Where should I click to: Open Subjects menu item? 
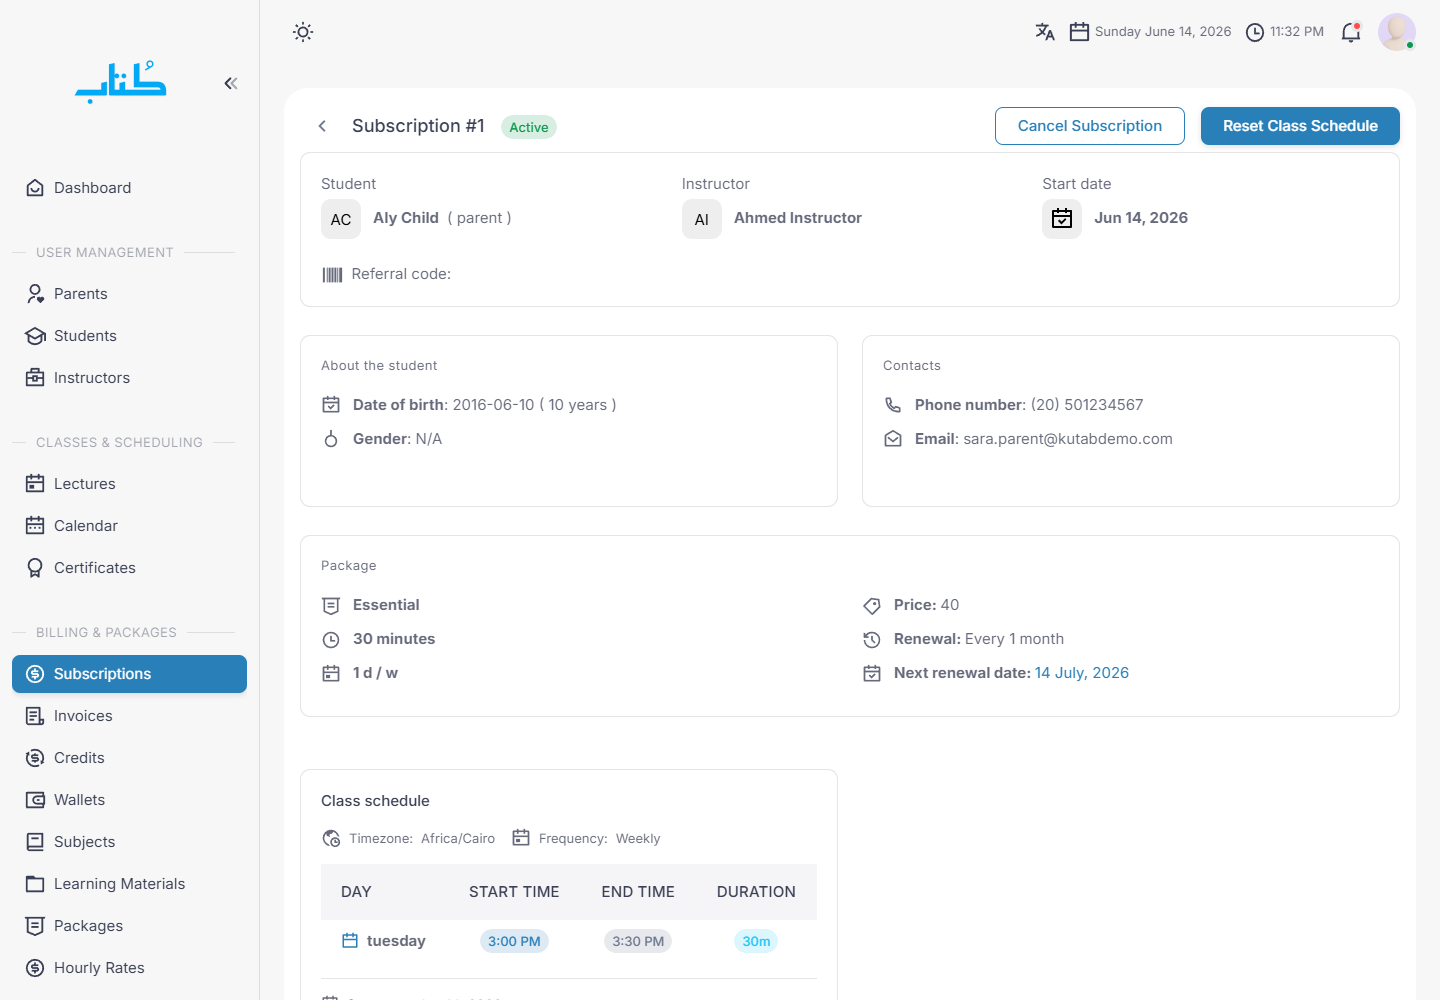[129, 842]
